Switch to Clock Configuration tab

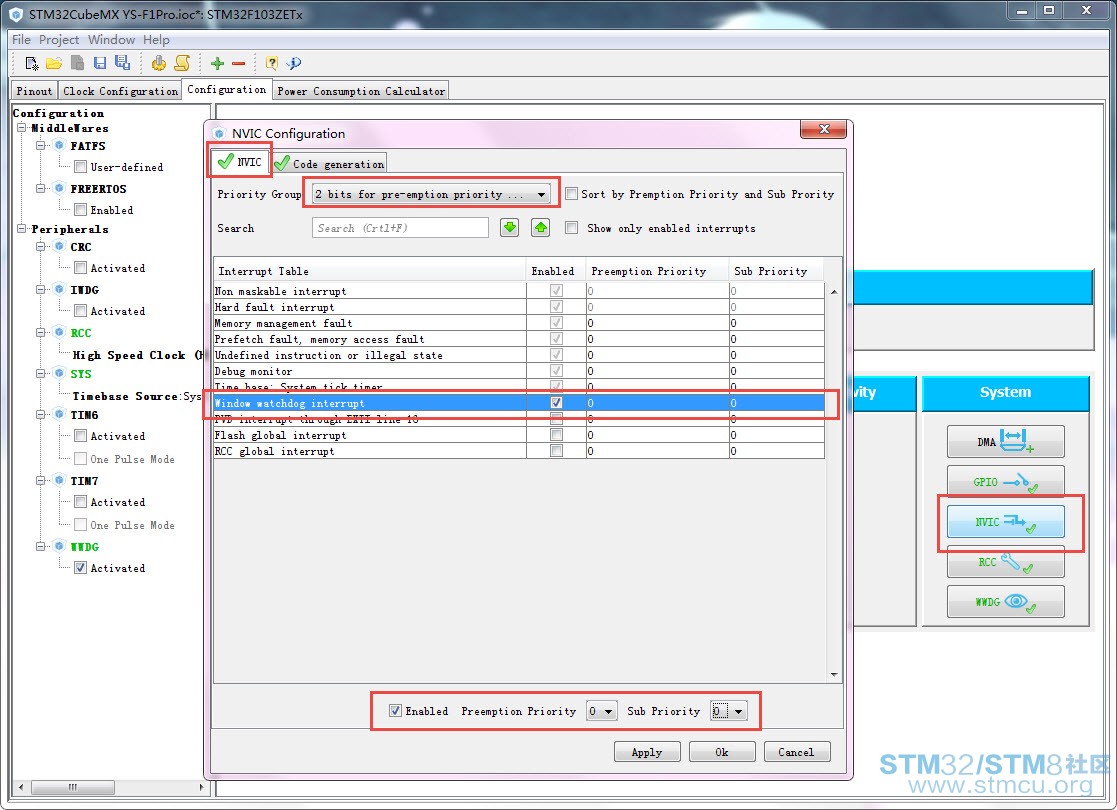click(120, 91)
